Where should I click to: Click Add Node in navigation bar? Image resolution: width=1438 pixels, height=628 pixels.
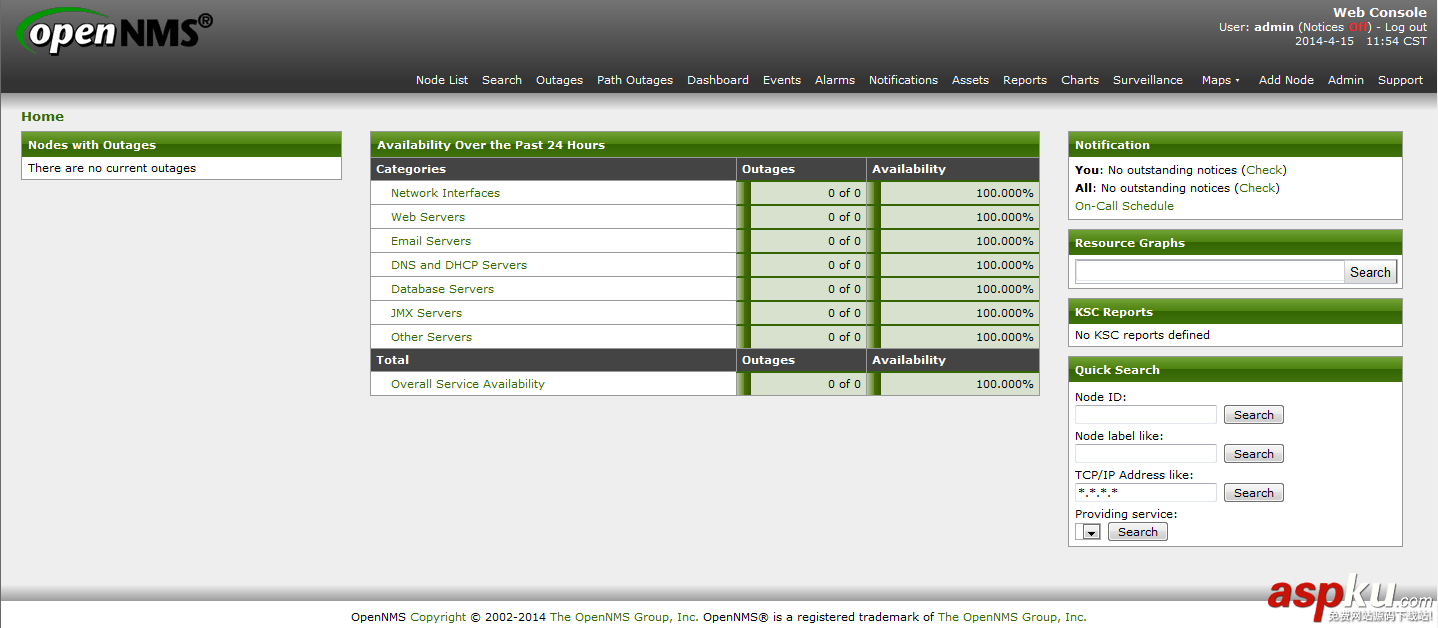coord(1286,80)
